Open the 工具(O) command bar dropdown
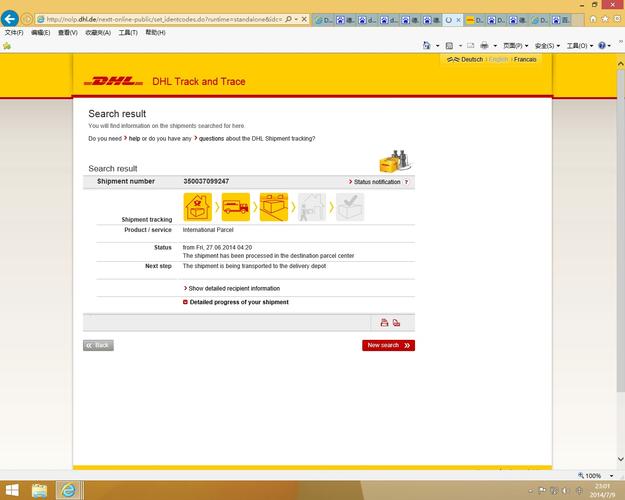The width and height of the screenshot is (625, 500). pos(580,46)
